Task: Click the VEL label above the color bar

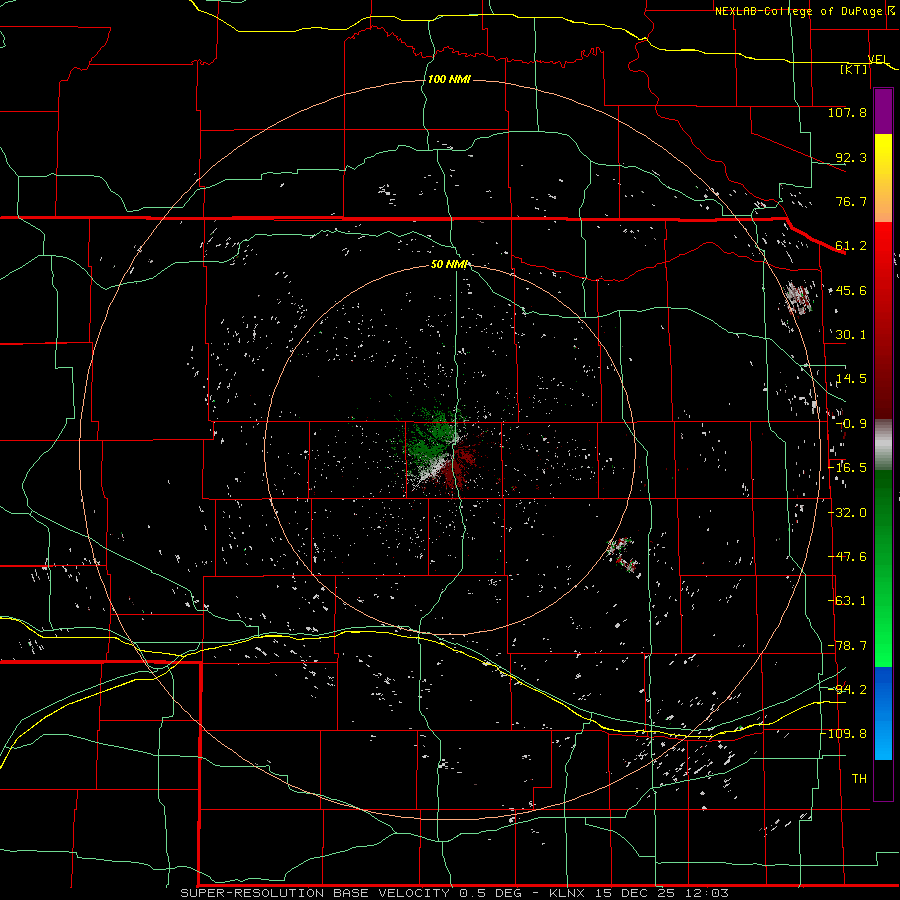Action: (x=878, y=59)
